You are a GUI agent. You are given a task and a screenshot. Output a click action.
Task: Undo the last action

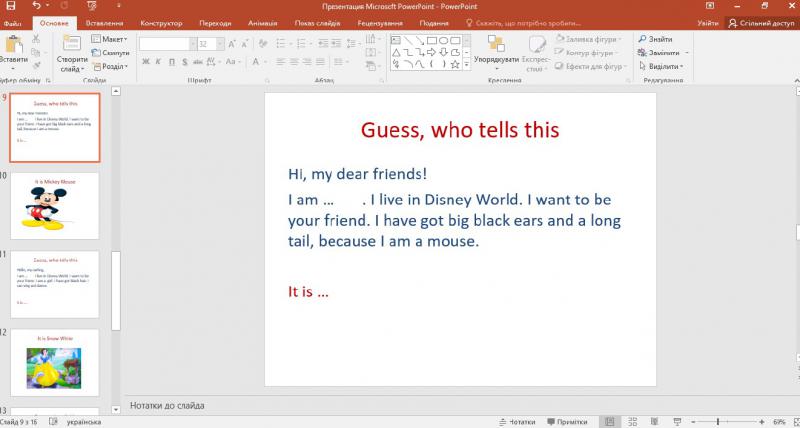[x=37, y=6]
